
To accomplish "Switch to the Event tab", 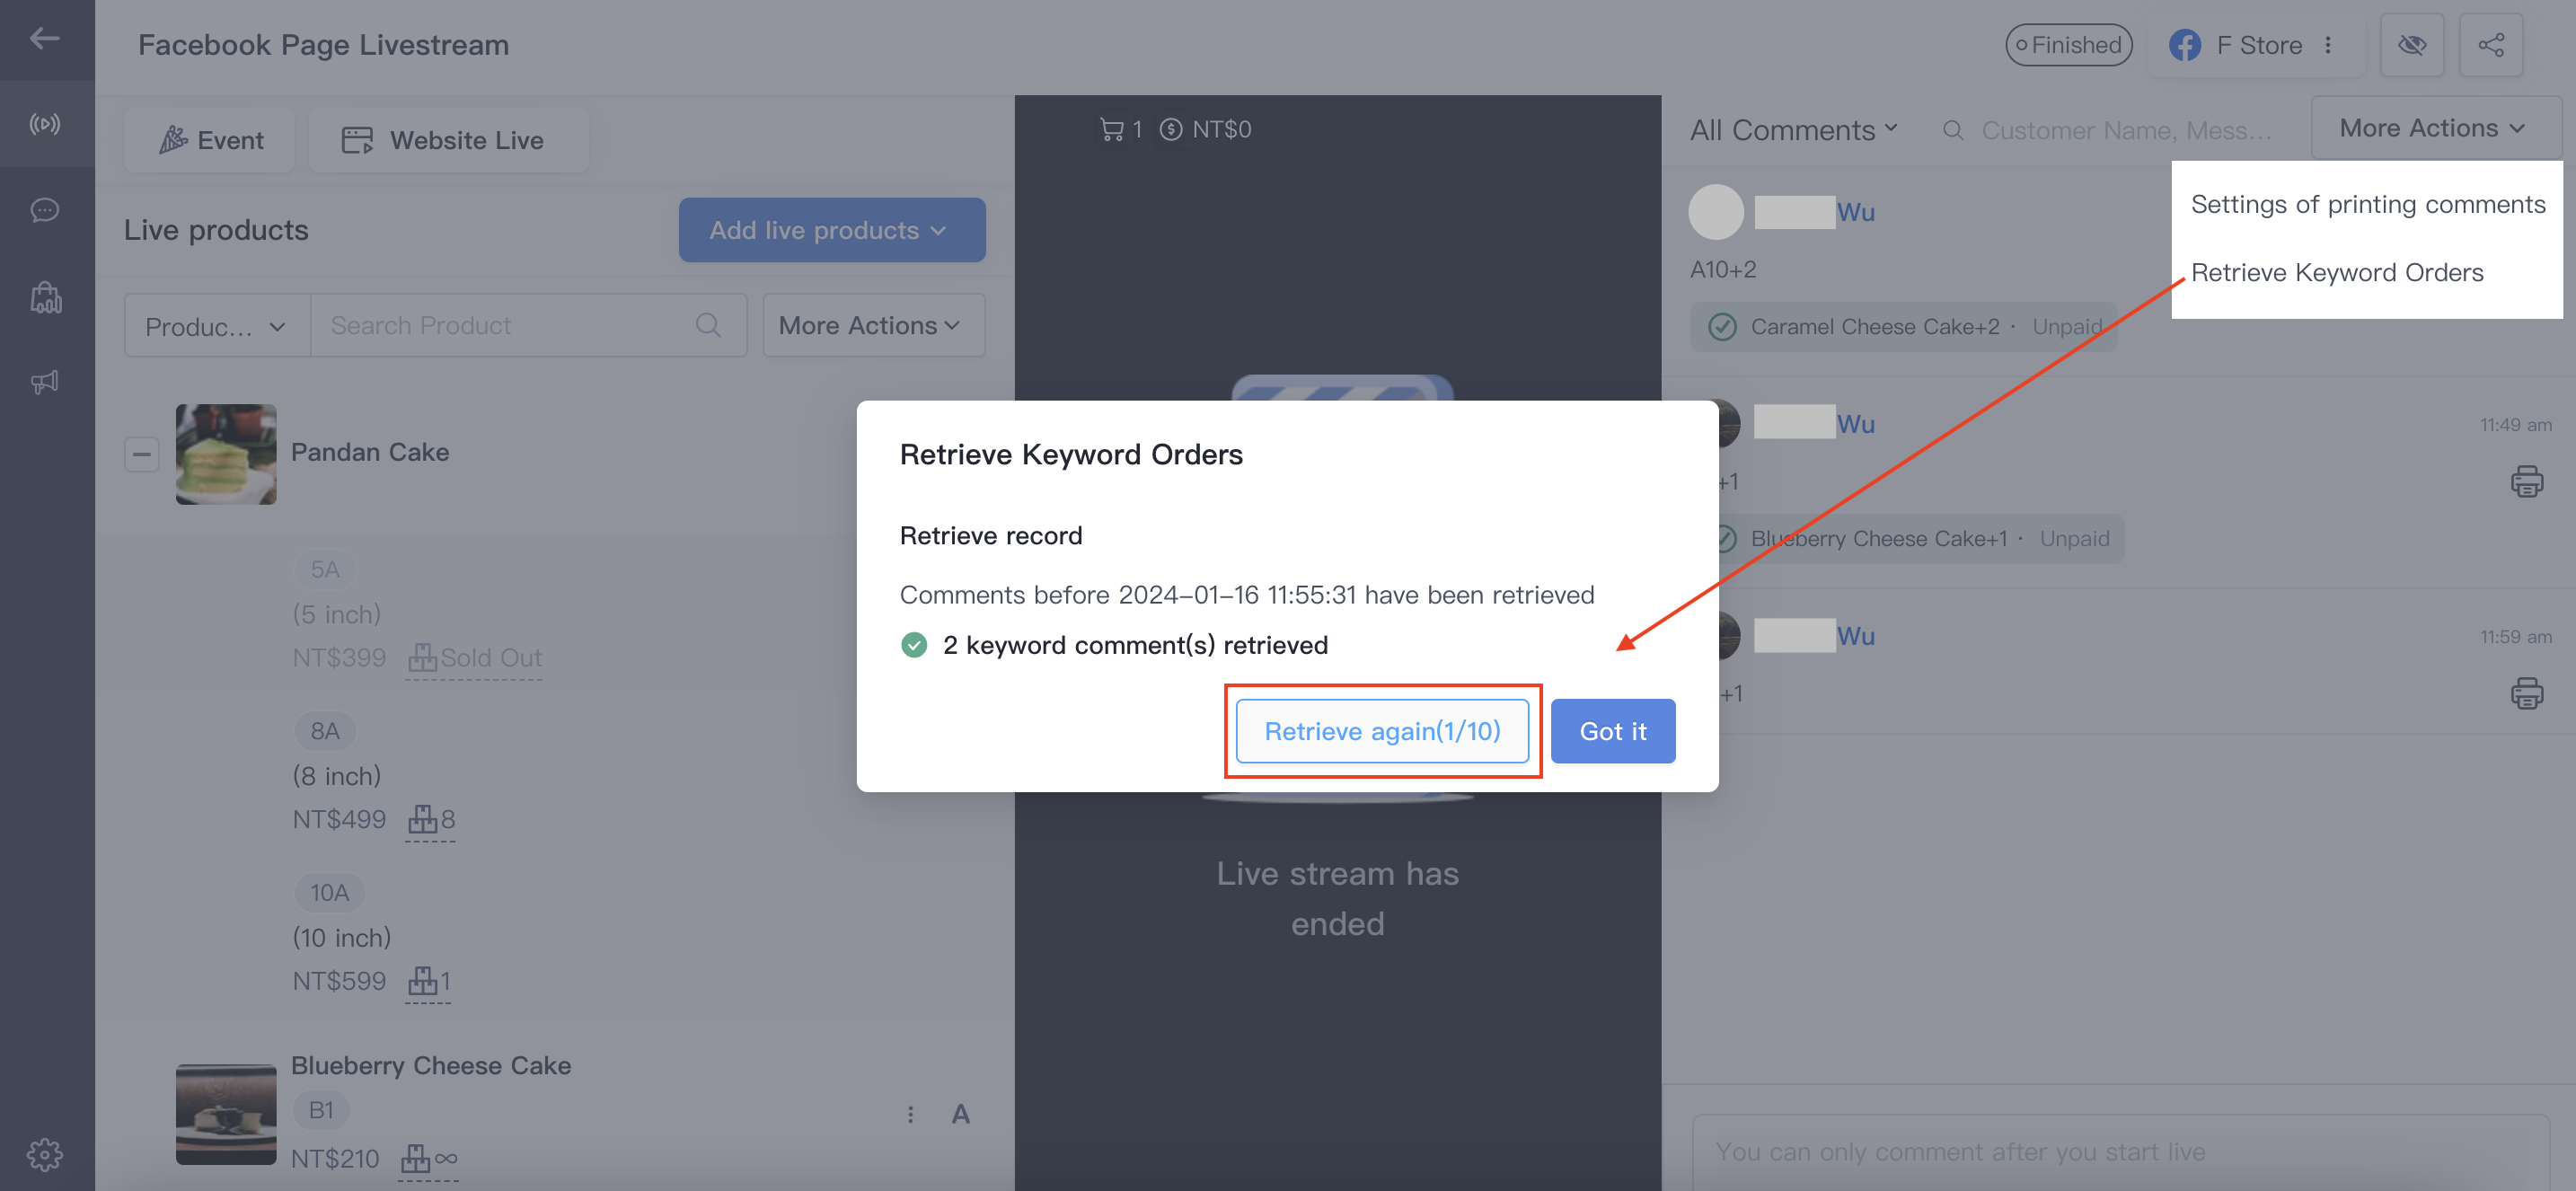I will 210,140.
